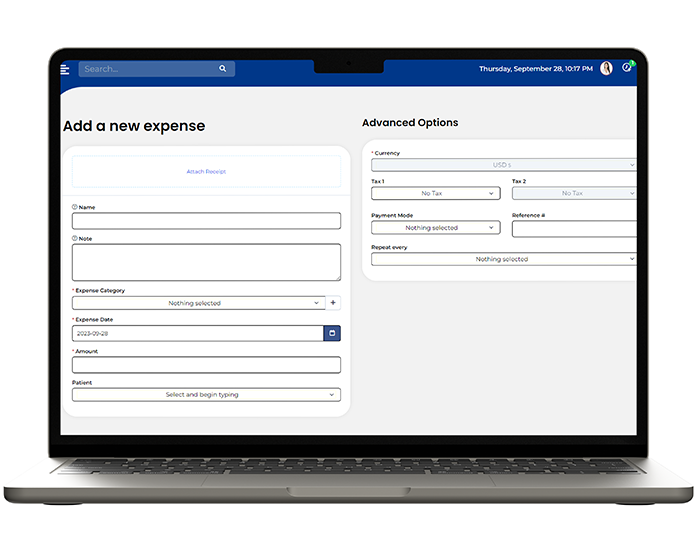Open the user profile avatar
This screenshot has height=547, width=700.
(606, 69)
